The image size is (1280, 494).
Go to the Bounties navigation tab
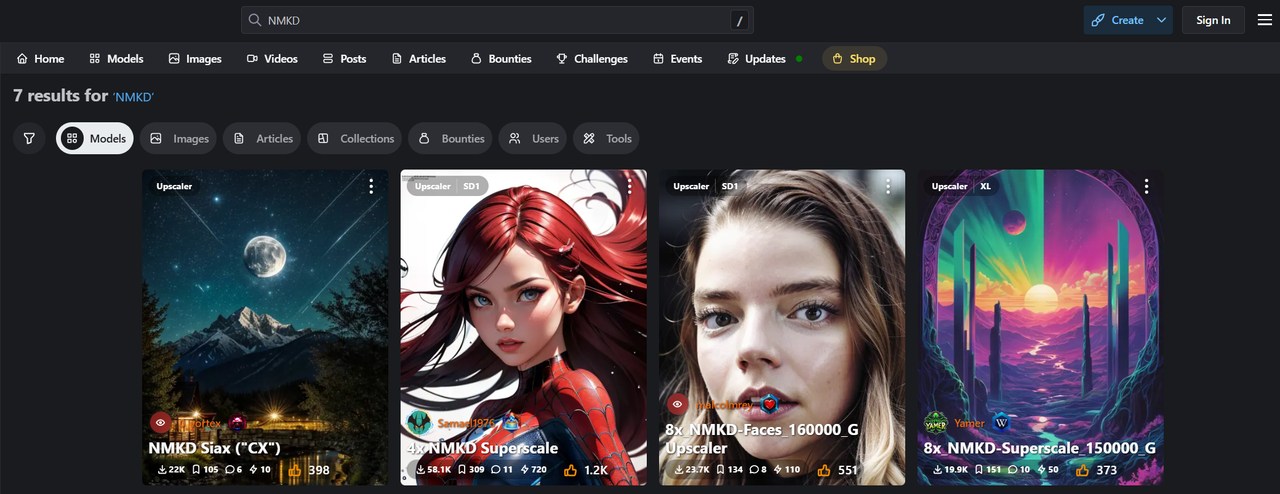(x=501, y=59)
